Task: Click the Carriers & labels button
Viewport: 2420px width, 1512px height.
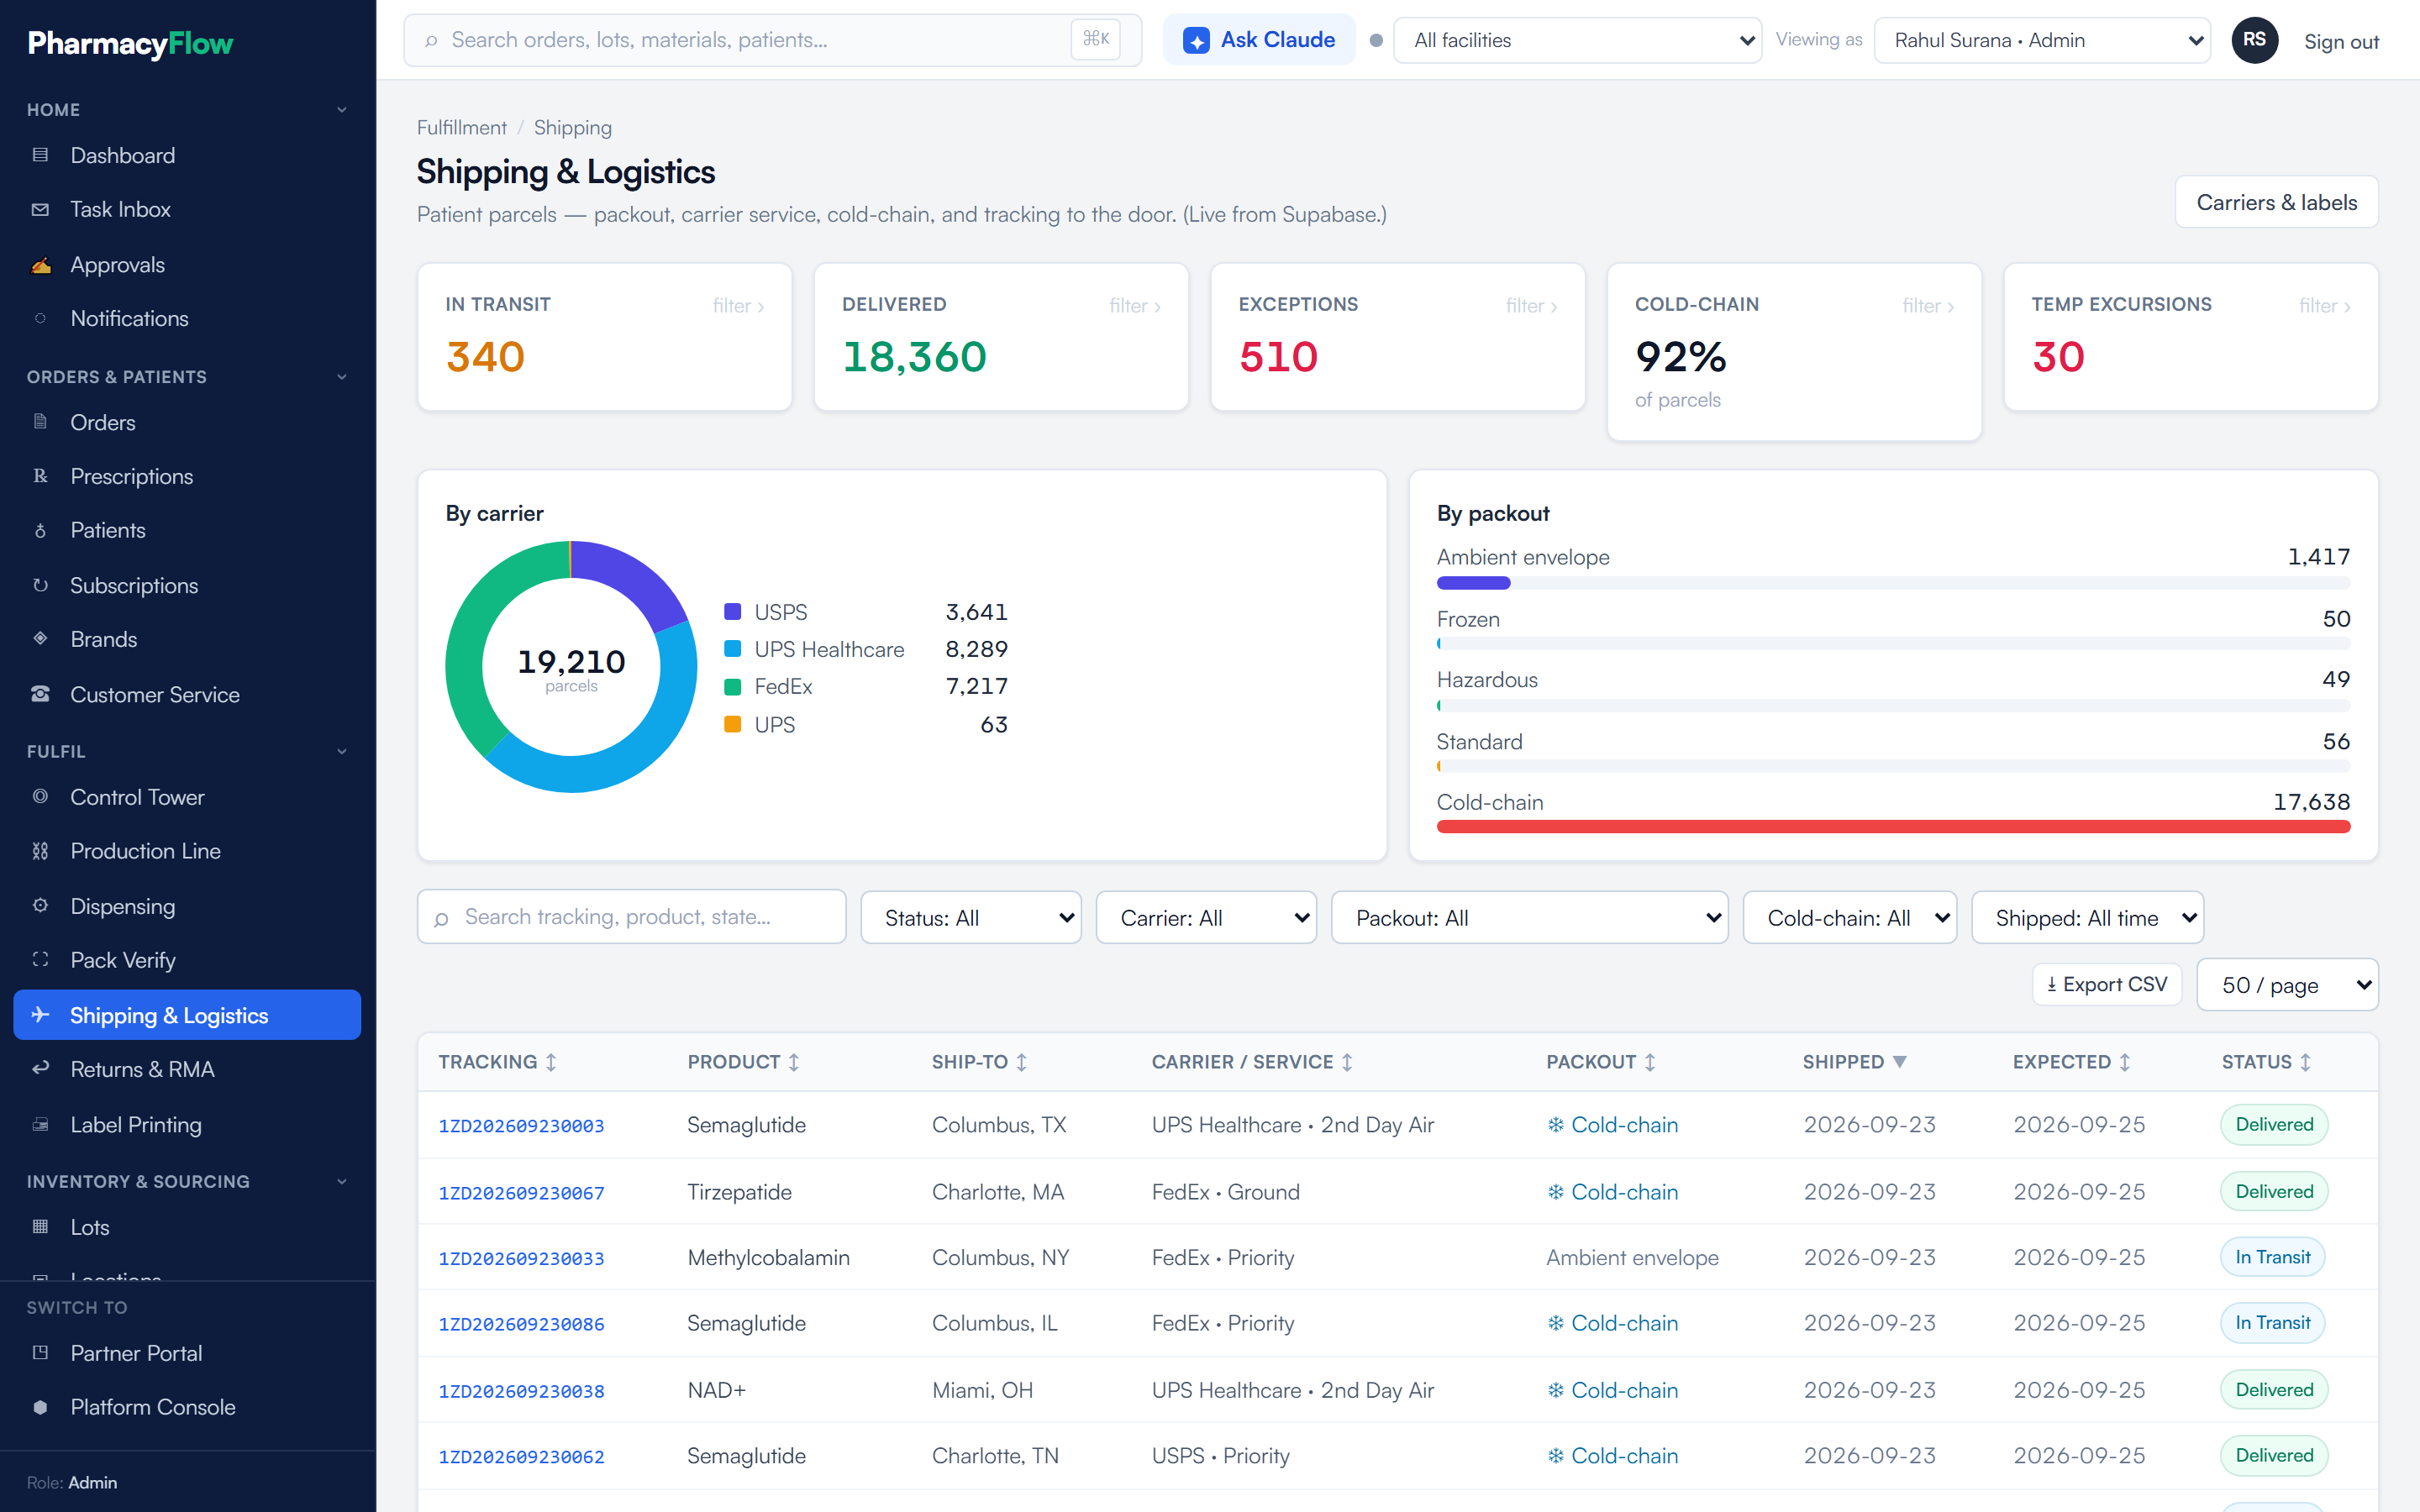Action: 2276,202
